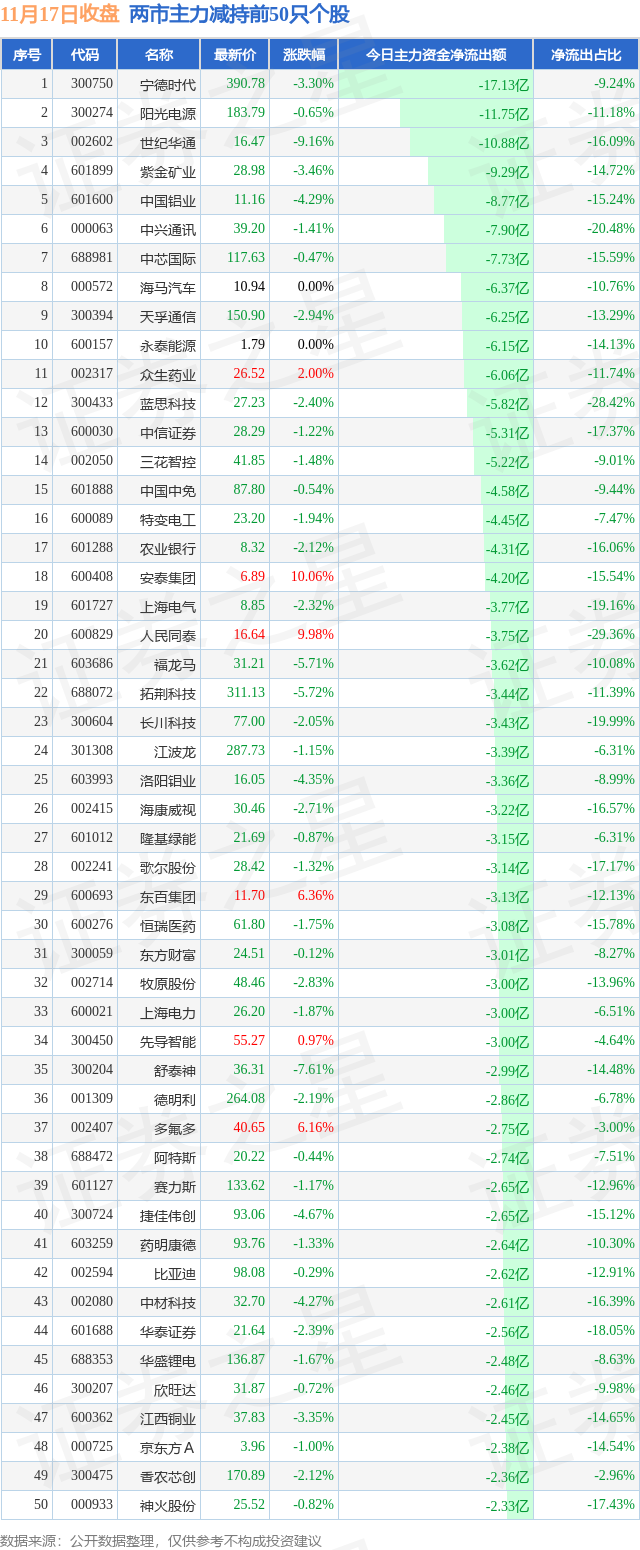
Task: Click stock name 捷佳伟创
Action: point(168,1215)
